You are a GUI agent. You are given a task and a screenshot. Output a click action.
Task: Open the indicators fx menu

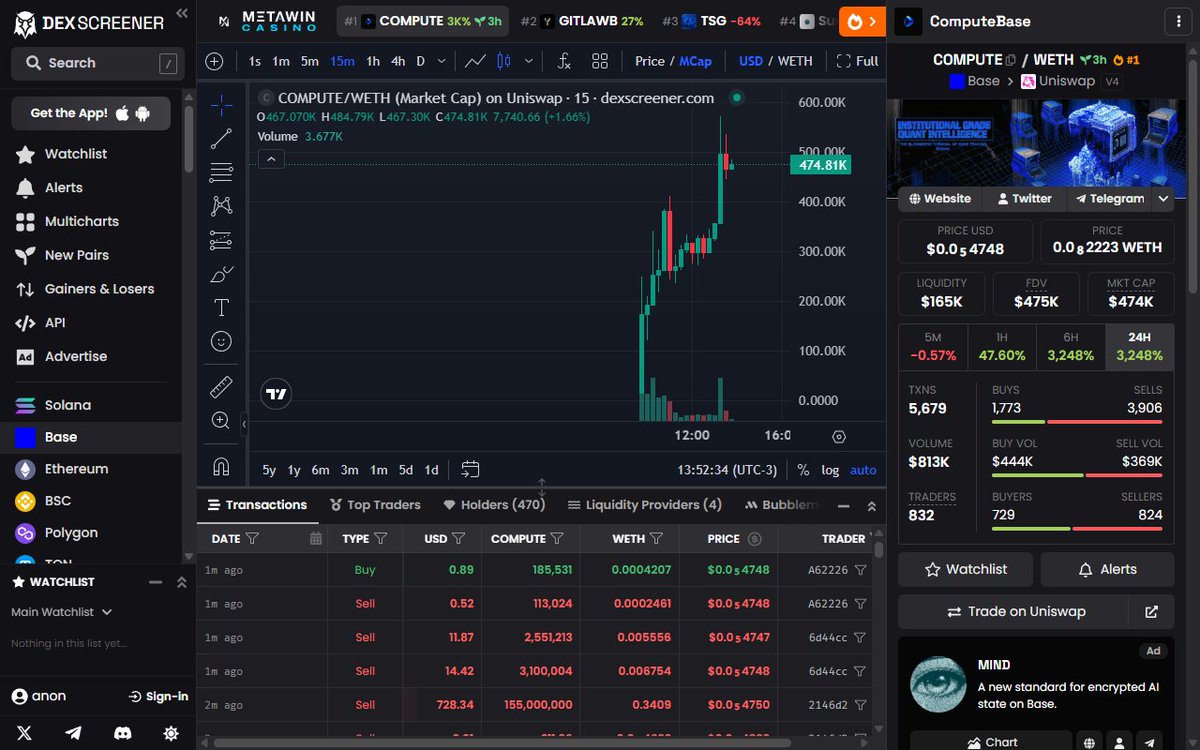(x=564, y=61)
